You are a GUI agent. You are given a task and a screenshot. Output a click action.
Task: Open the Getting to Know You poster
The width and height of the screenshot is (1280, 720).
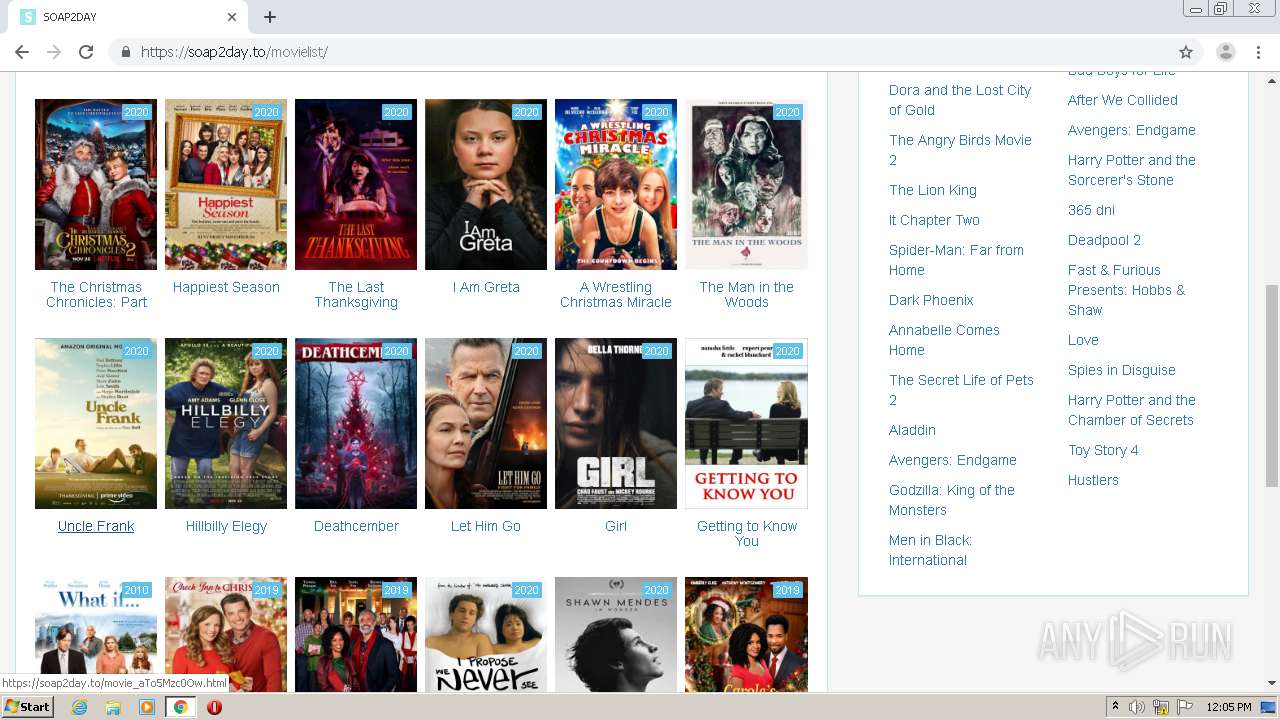[x=746, y=423]
